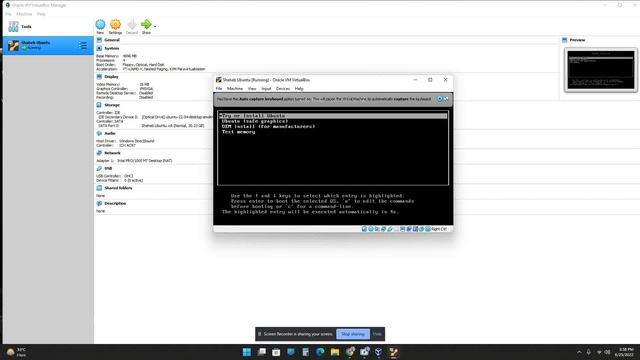Click 'Intel PRO/1000 MT Desktop (NAT)' adapter text
Screen dimensions: 640x360
[x=144, y=161]
